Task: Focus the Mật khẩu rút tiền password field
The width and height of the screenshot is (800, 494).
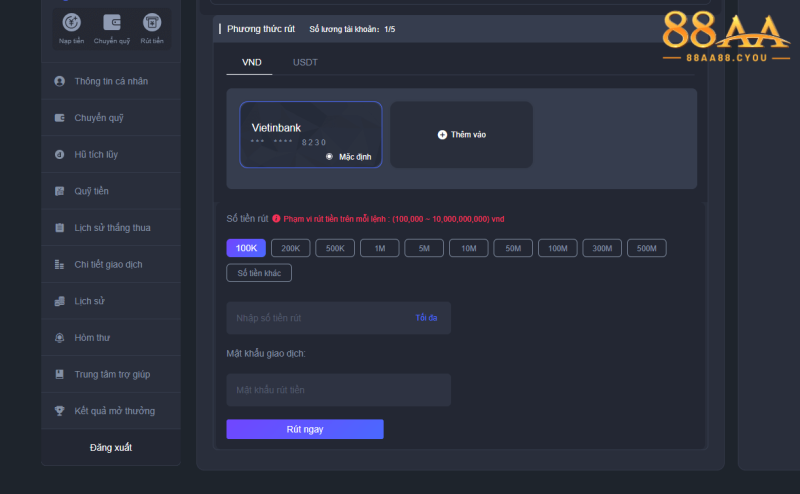Action: pos(339,390)
